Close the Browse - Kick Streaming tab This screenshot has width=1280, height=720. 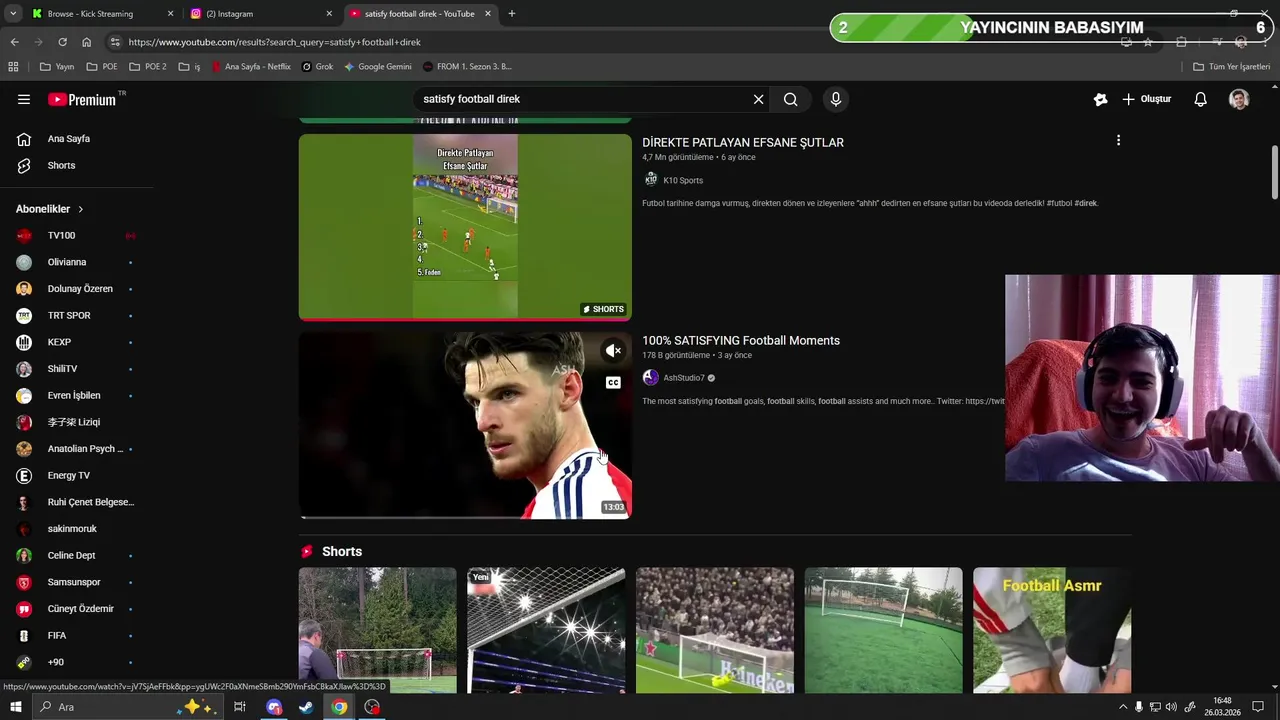pos(170,14)
